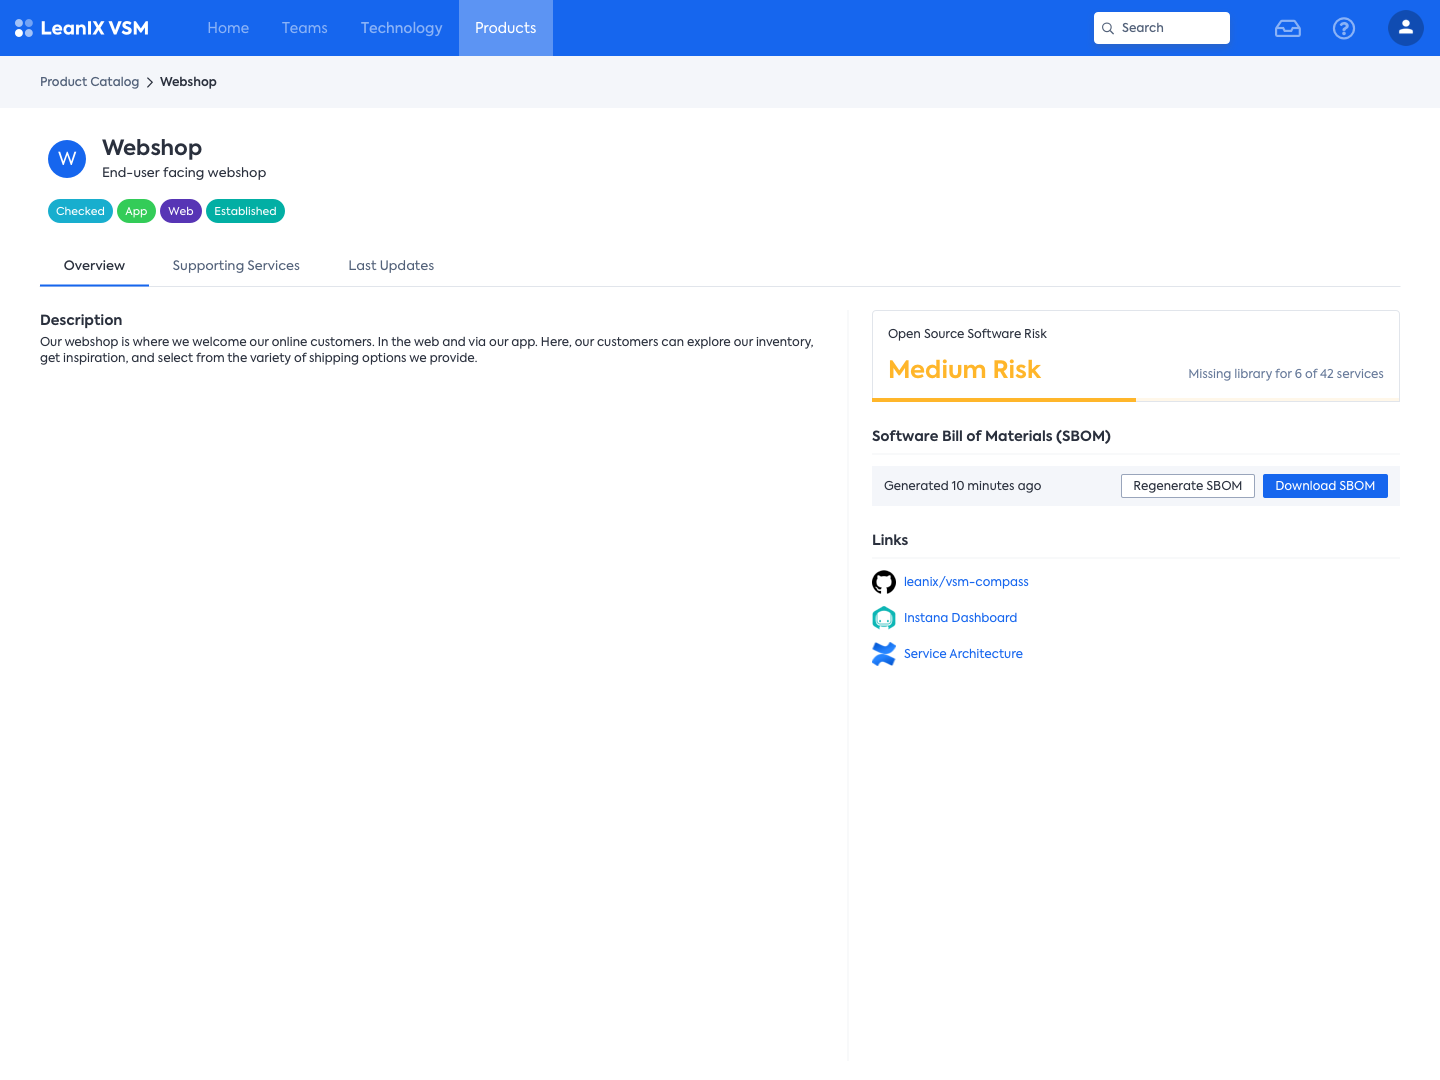The width and height of the screenshot is (1440, 1080).
Task: Select the Products menu item
Action: (x=506, y=28)
